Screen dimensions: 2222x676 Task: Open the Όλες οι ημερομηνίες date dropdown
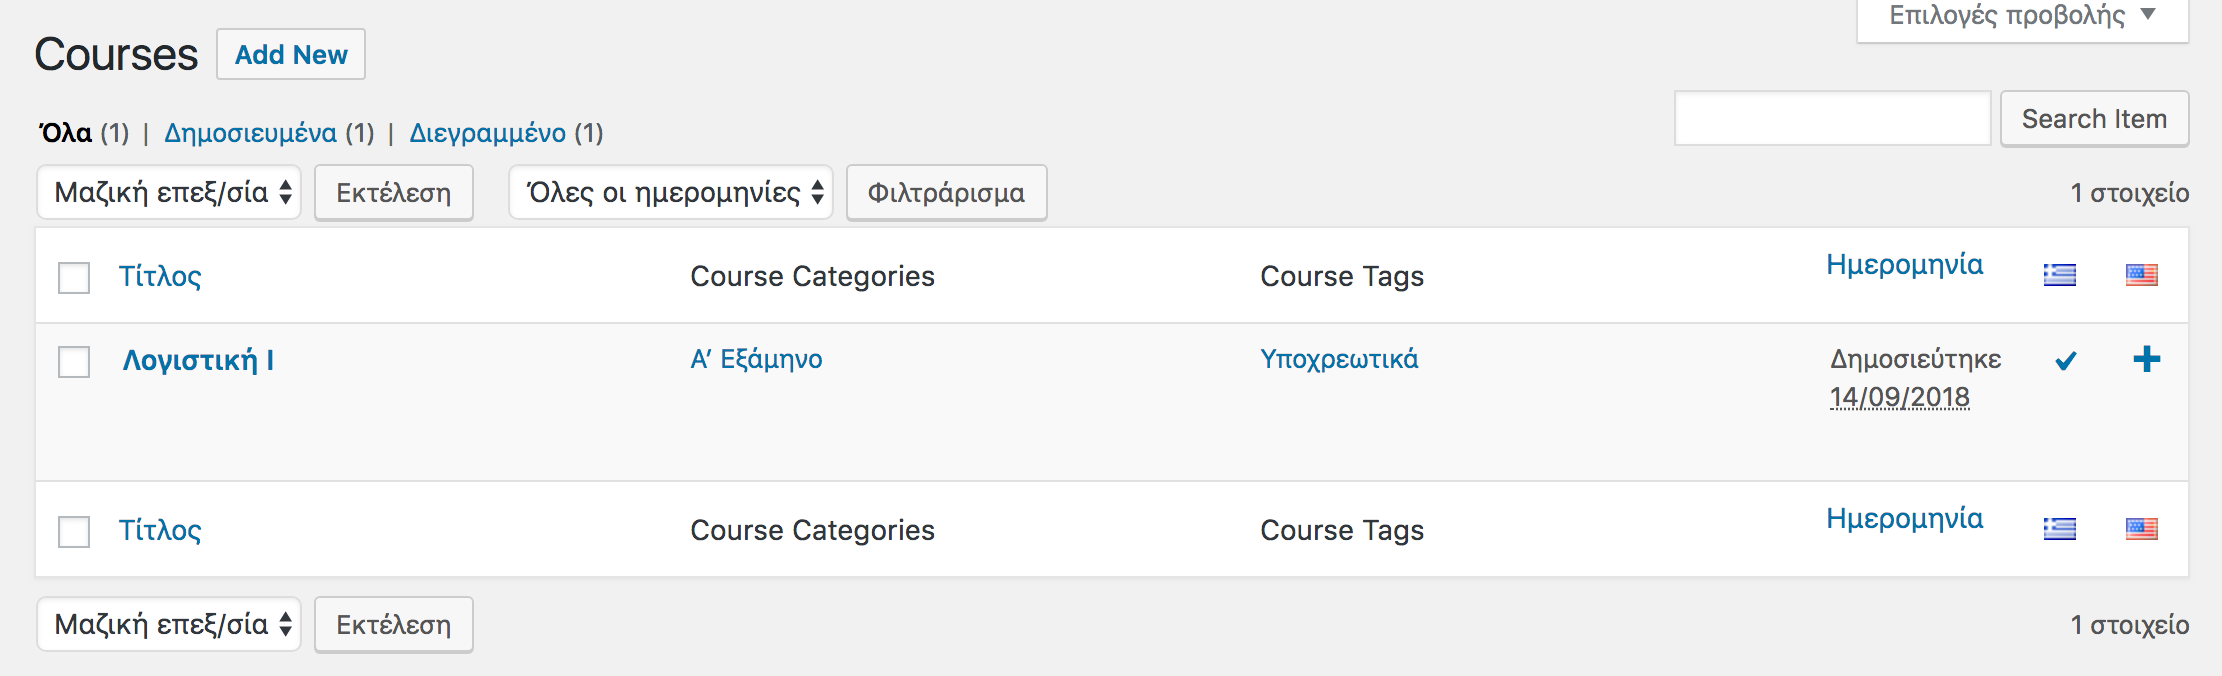(x=671, y=192)
